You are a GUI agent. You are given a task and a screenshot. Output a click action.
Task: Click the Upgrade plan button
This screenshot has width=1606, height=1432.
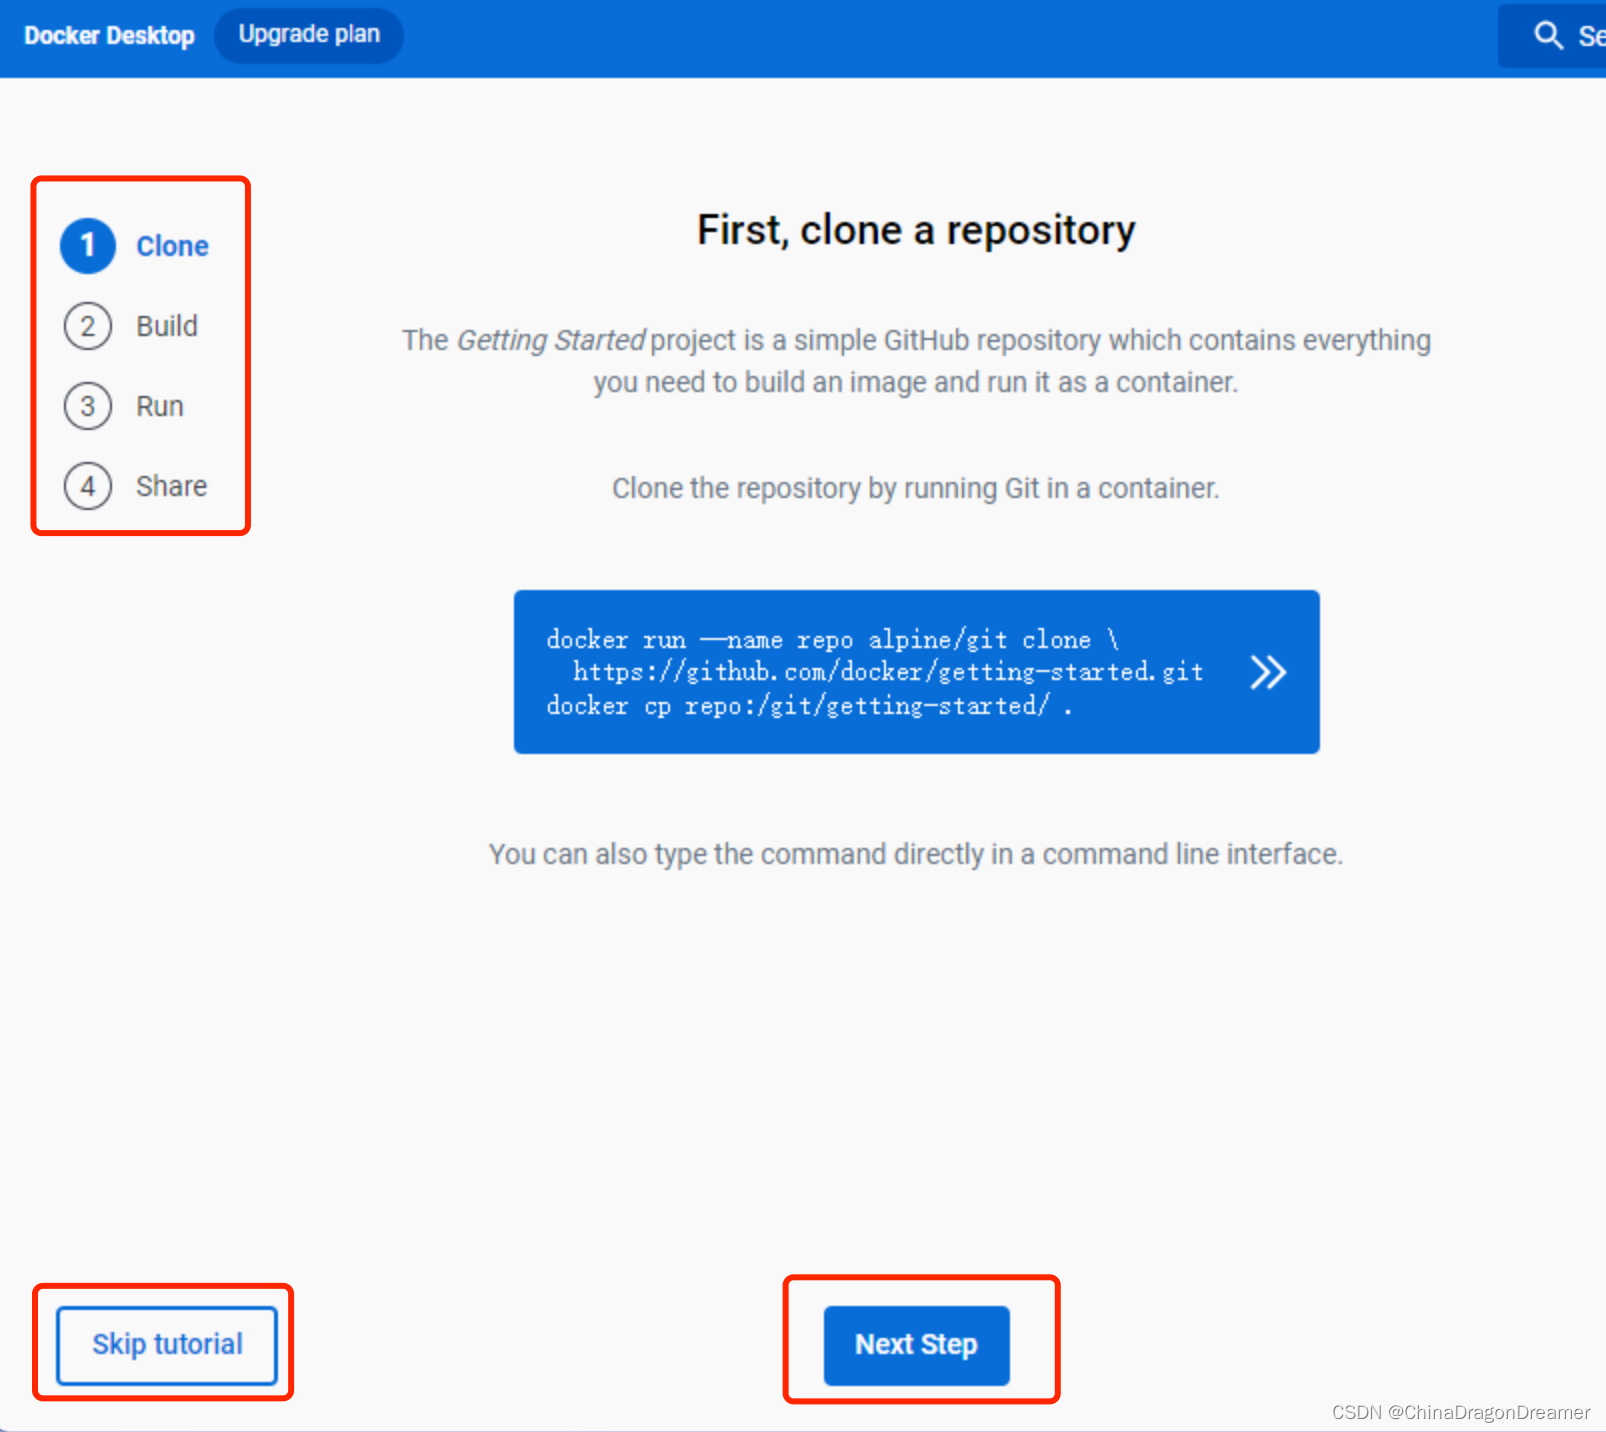pos(309,35)
